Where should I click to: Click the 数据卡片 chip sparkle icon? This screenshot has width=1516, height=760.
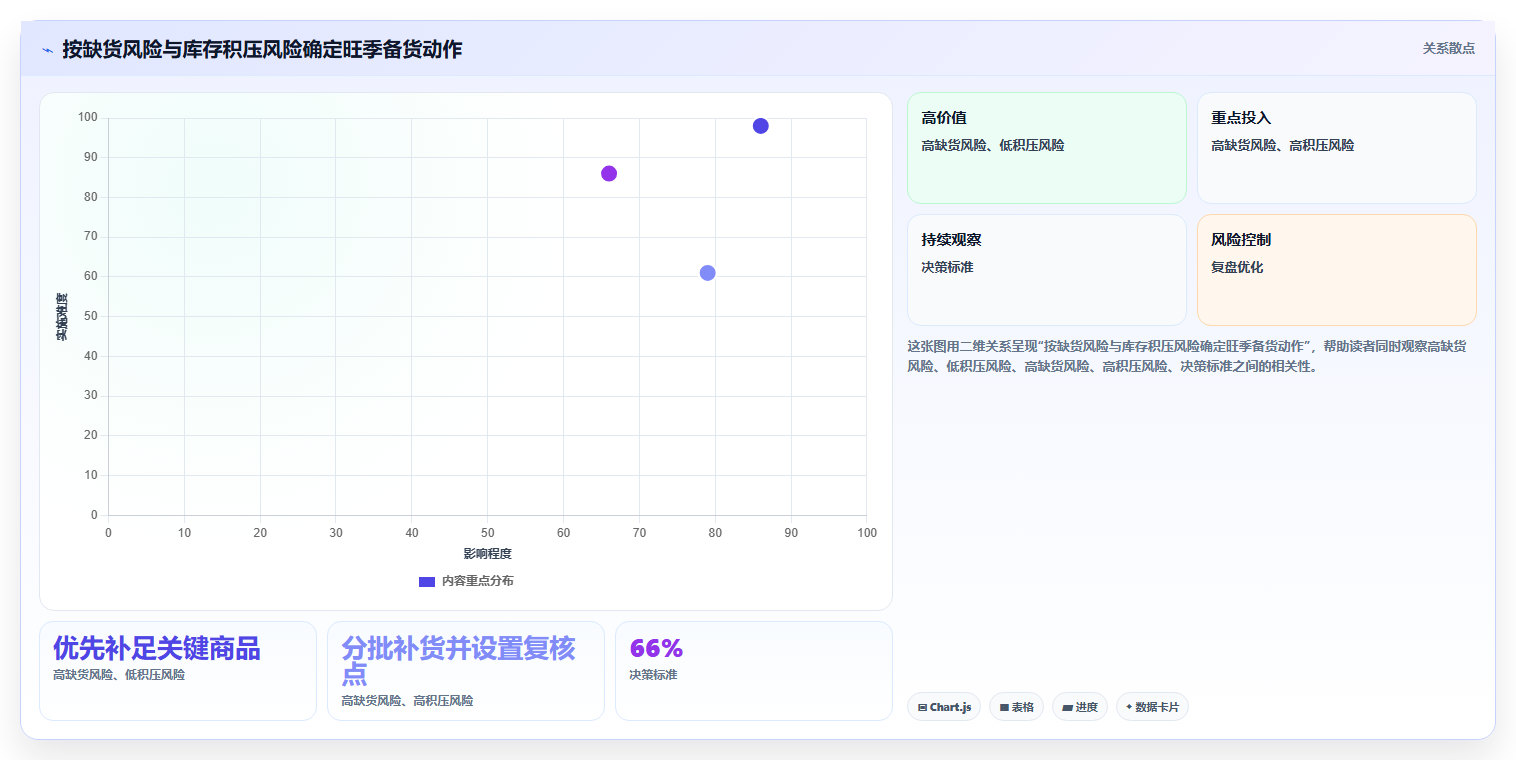coord(1129,707)
